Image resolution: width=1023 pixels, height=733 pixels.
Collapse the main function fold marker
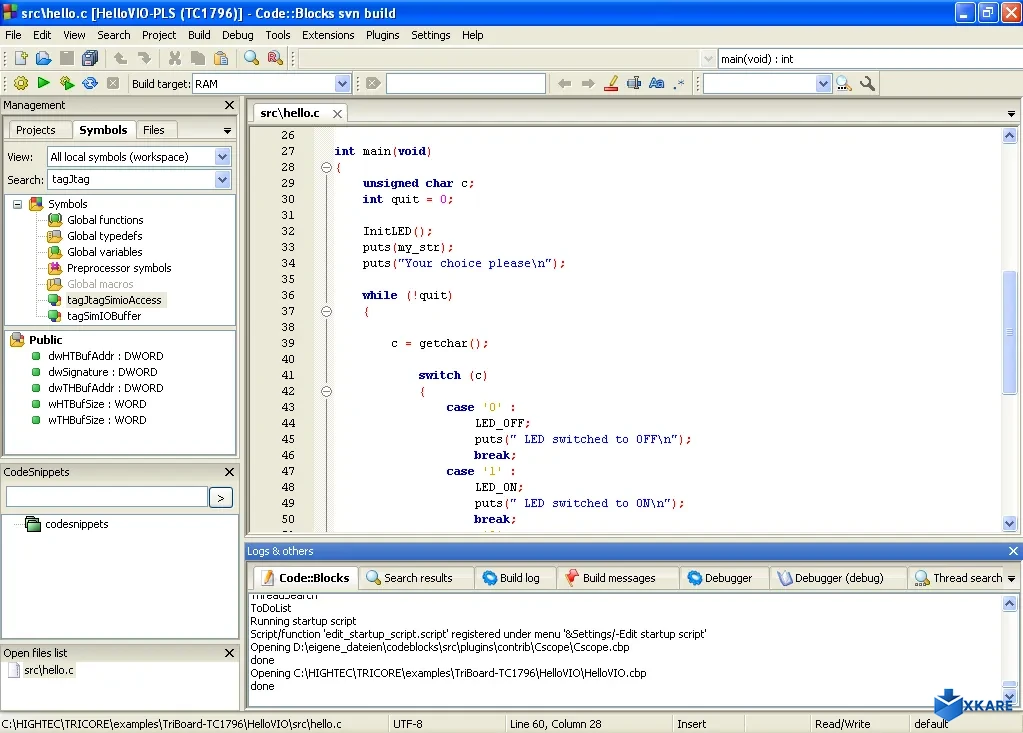[x=326, y=167]
